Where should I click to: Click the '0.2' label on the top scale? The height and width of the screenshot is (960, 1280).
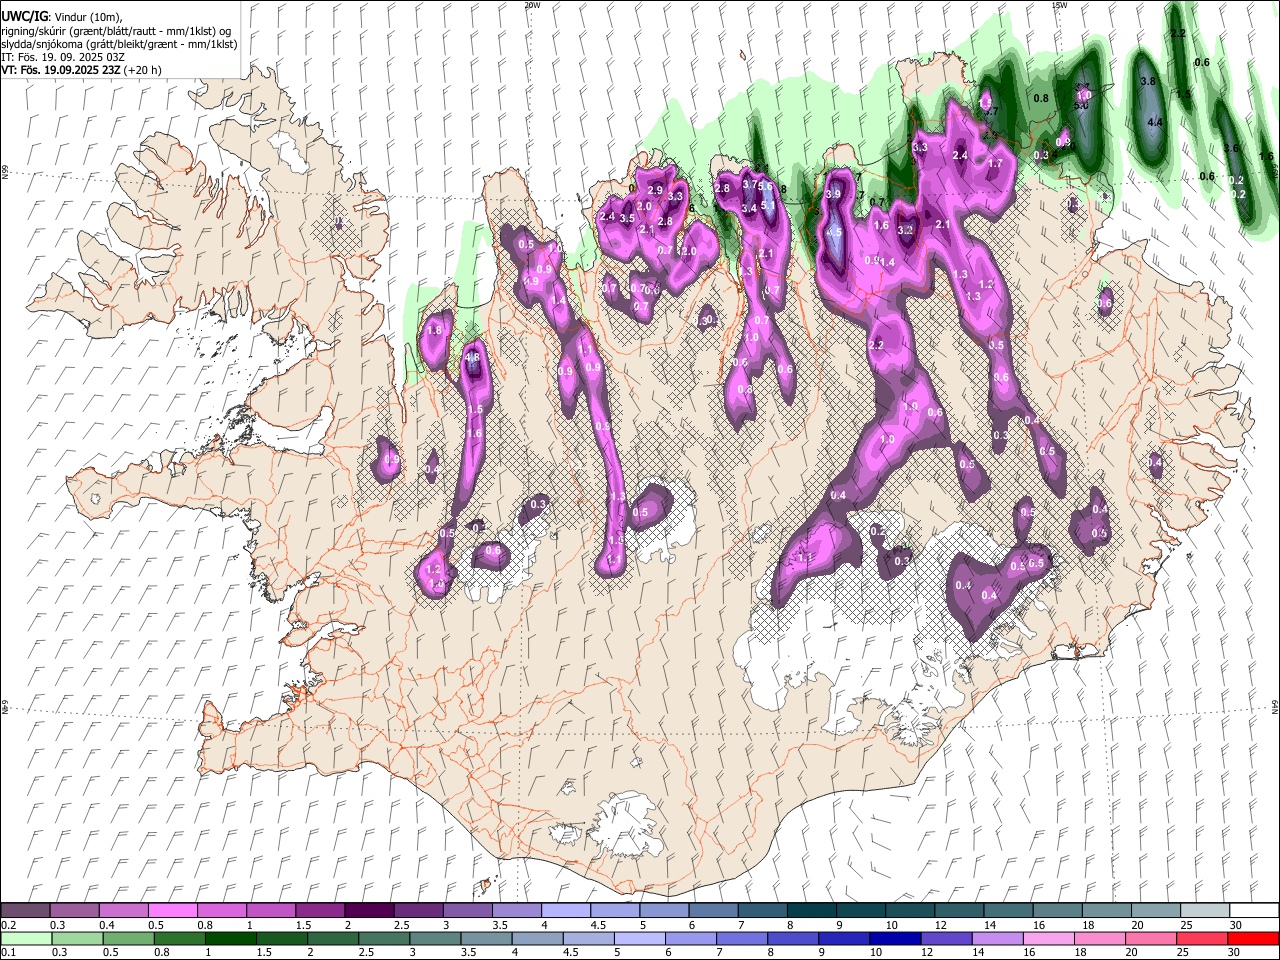pos(8,925)
